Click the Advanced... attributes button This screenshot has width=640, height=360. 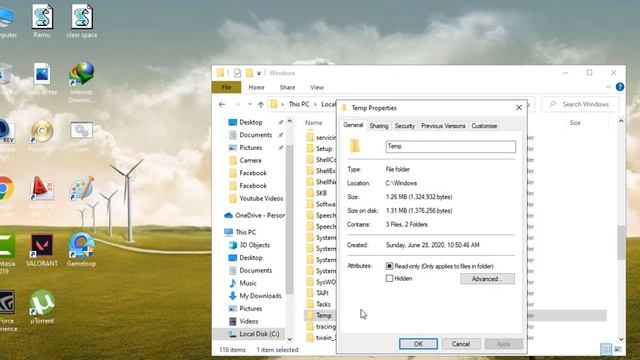click(x=487, y=279)
